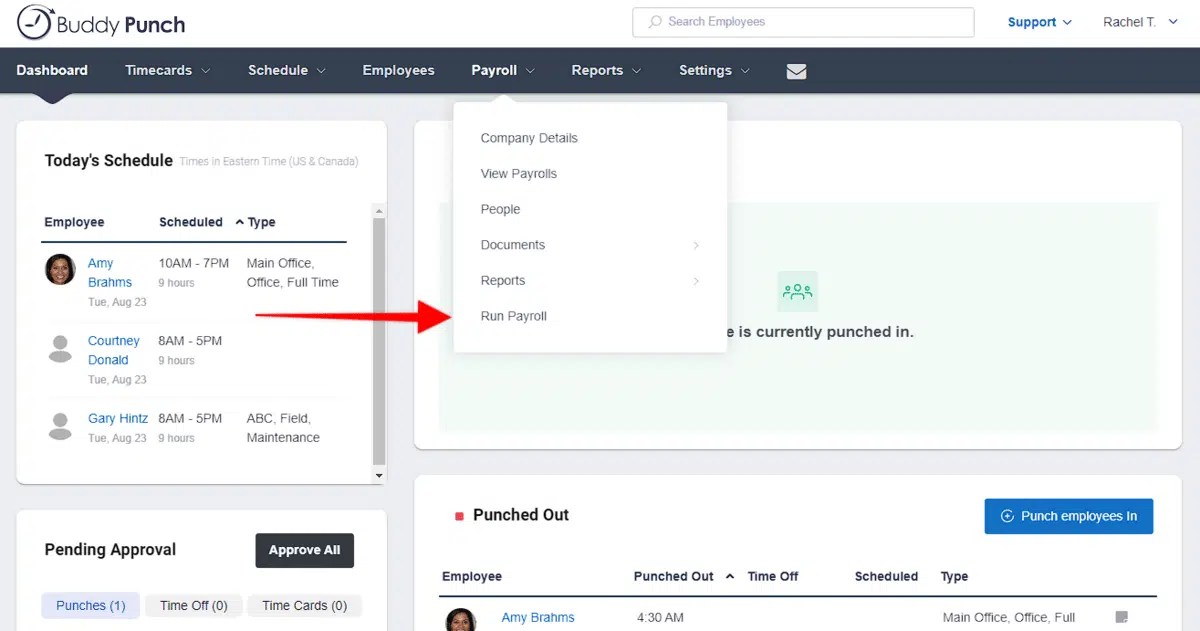Click Amy Brahms profile photo thumbnail

pos(60,270)
